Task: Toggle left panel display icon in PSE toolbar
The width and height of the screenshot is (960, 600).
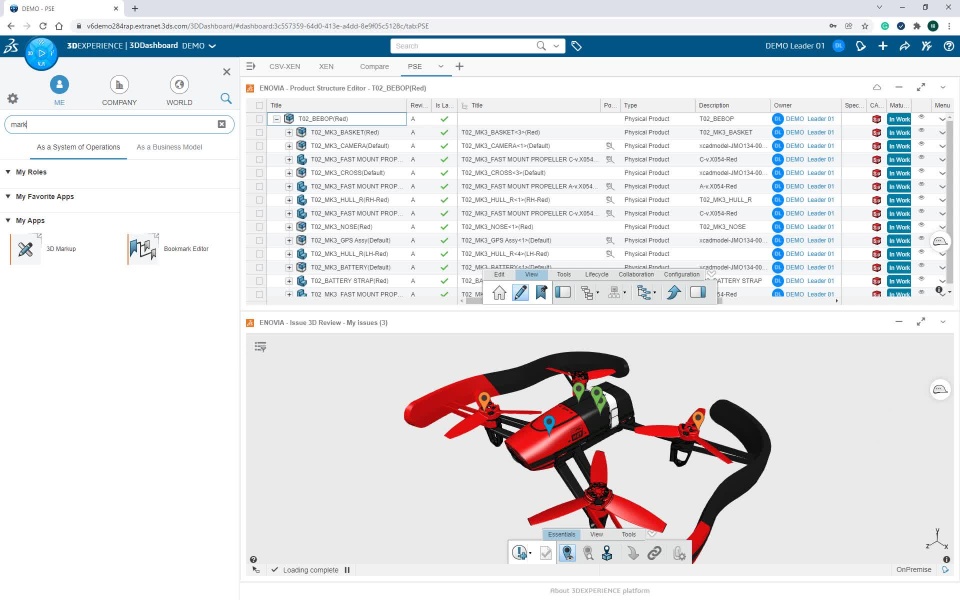Action: (x=563, y=293)
